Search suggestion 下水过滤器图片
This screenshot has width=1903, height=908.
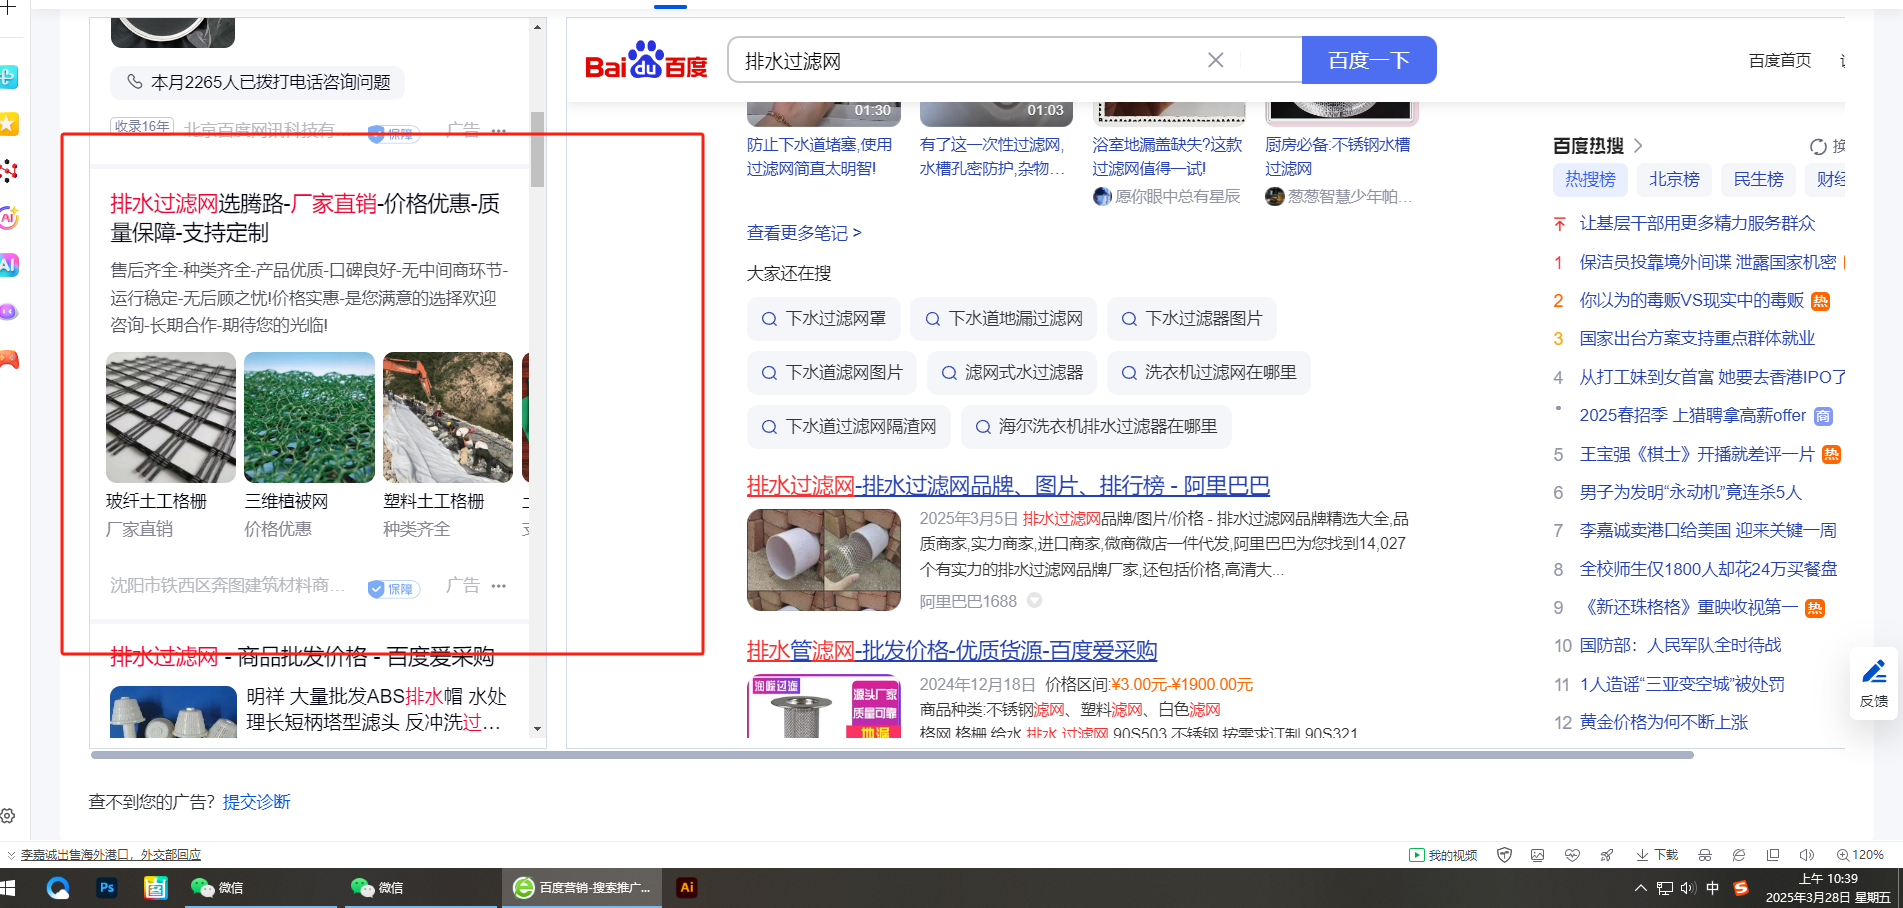pyautogui.click(x=1192, y=319)
